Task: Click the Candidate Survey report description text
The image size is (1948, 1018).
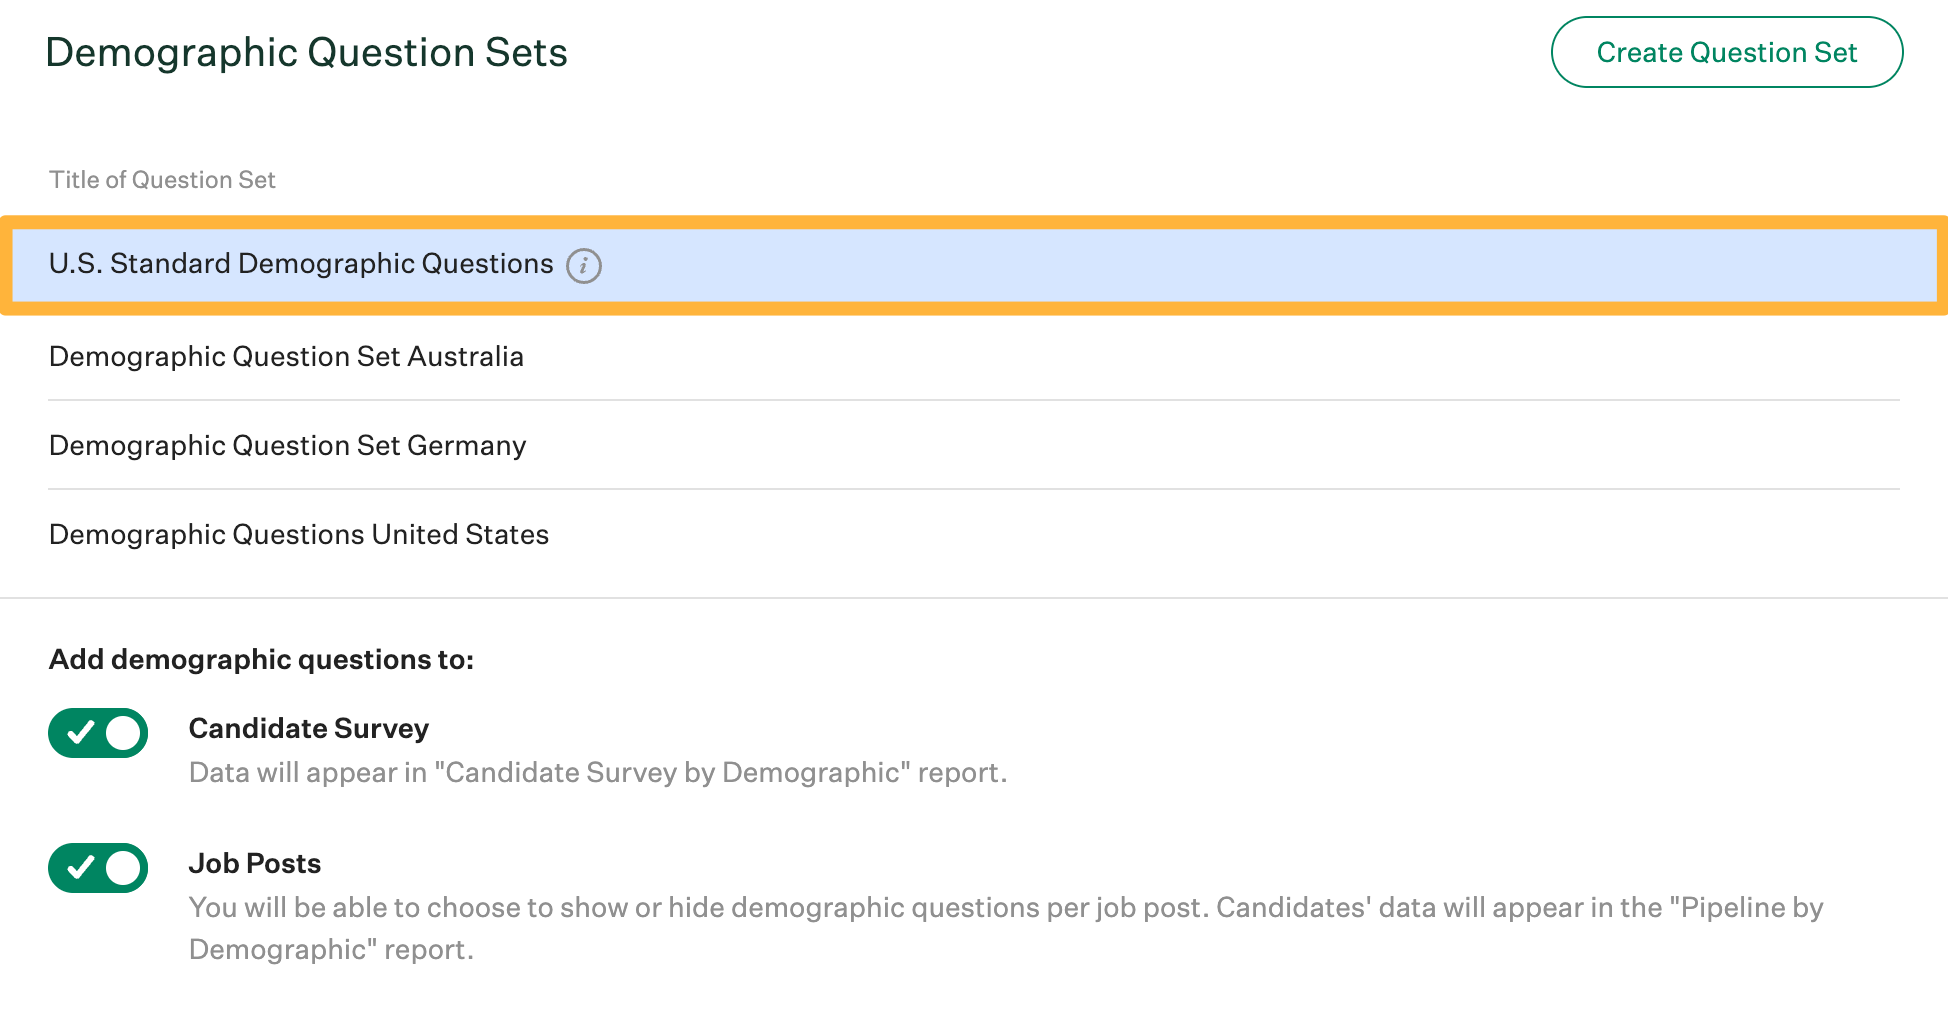Action: pyautogui.click(x=597, y=773)
